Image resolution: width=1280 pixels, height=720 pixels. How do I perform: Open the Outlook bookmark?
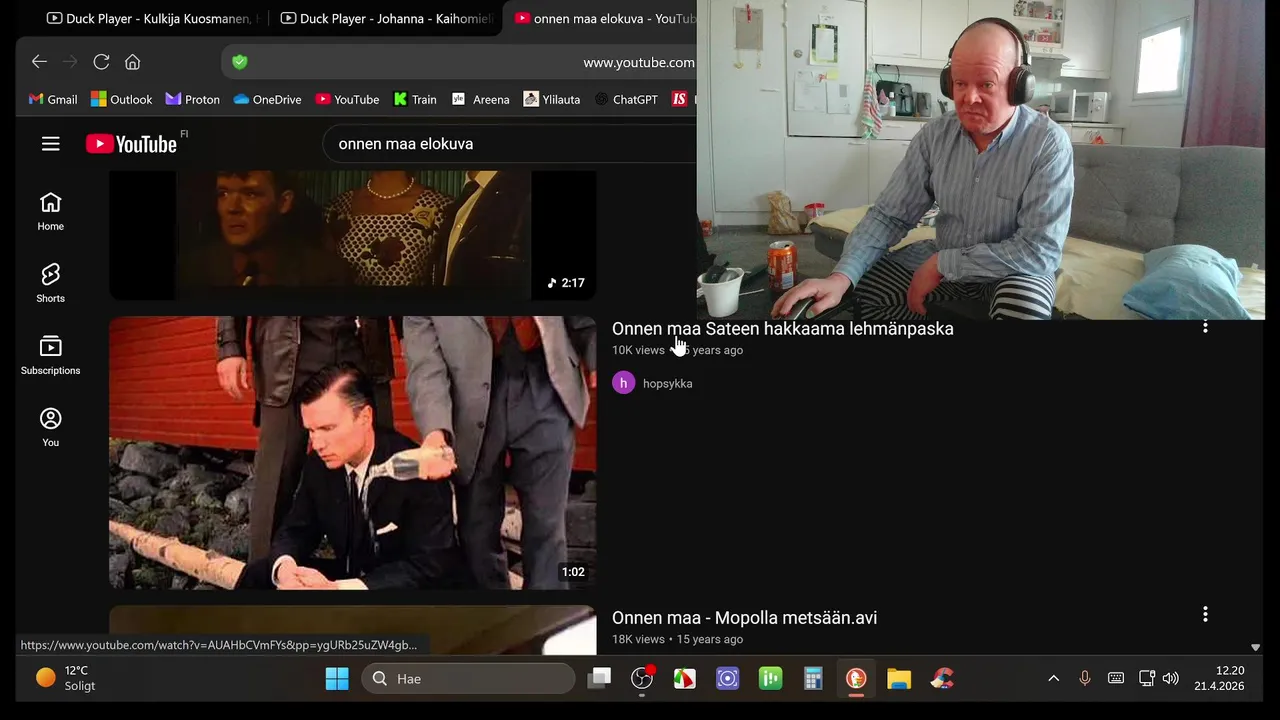pos(122,99)
